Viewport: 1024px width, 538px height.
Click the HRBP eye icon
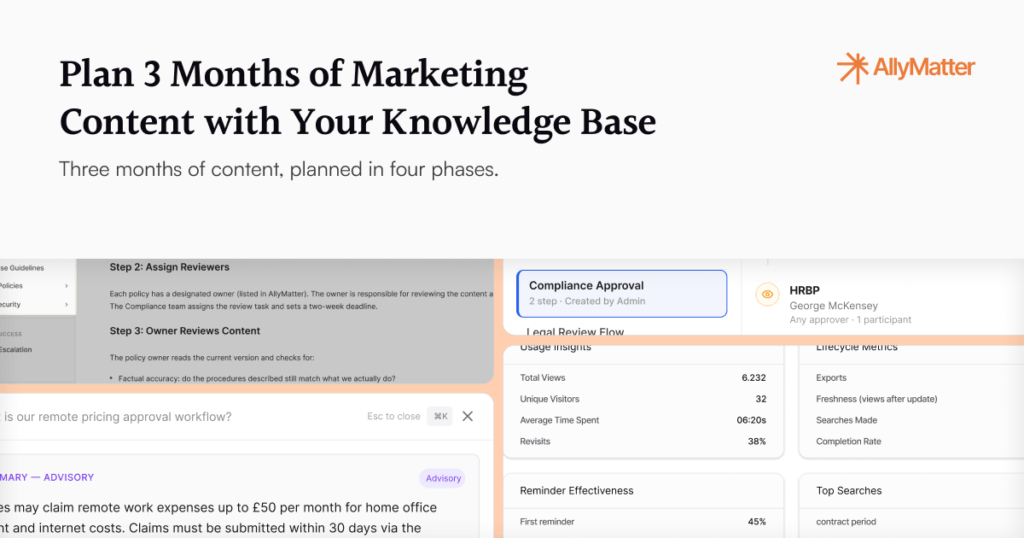point(767,294)
